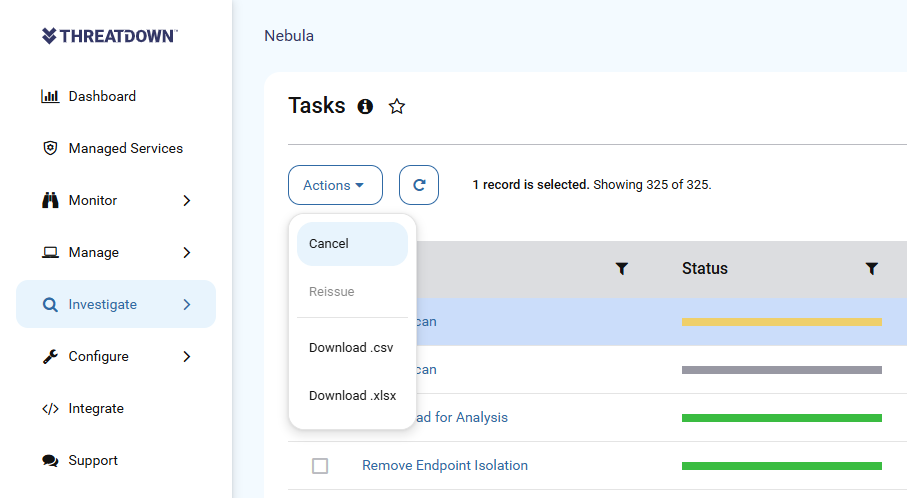Tick the Remove Endpoint Isolation checkbox
The width and height of the screenshot is (907, 498).
(x=320, y=466)
